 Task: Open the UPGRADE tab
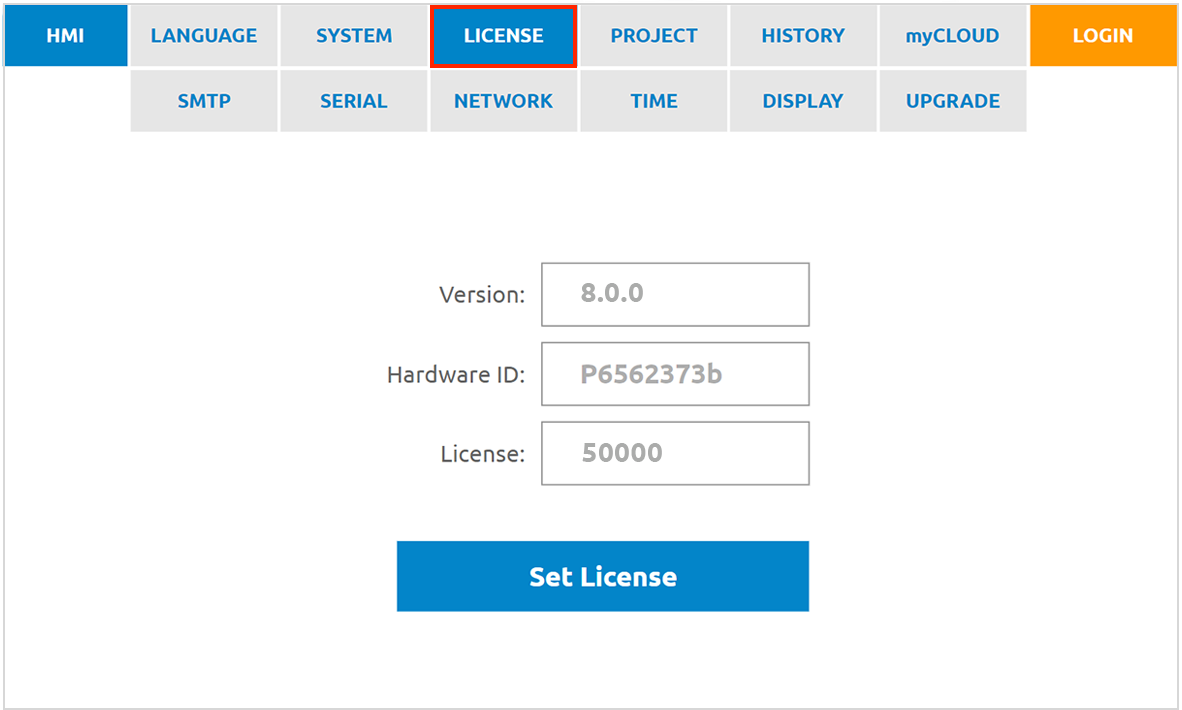(x=953, y=101)
